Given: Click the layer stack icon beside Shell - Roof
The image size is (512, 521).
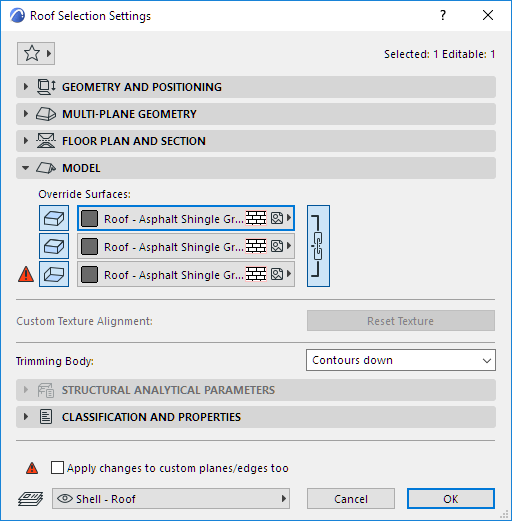Looking at the screenshot, I should click(30, 499).
